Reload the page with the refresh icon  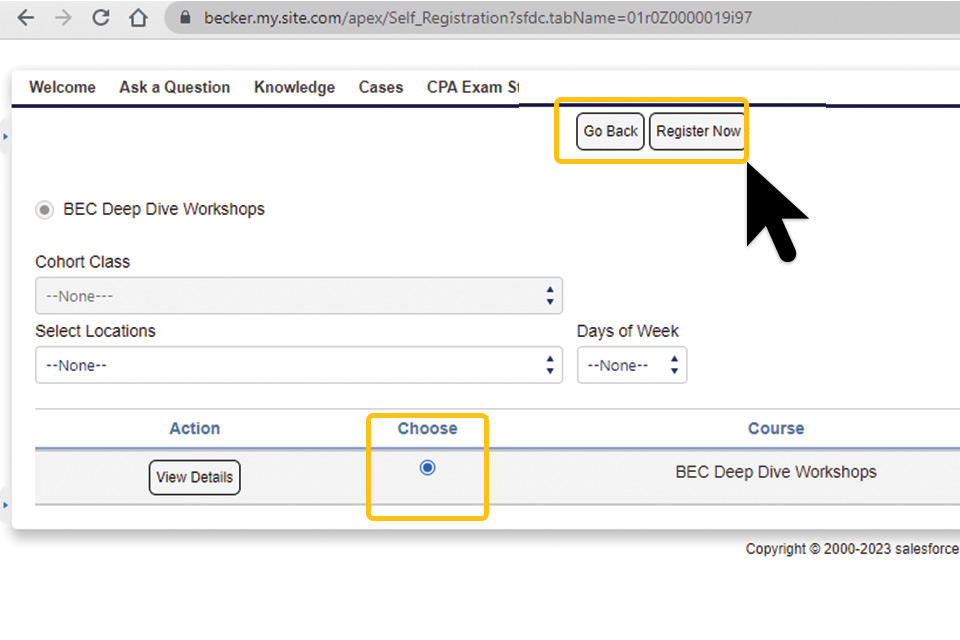101,18
